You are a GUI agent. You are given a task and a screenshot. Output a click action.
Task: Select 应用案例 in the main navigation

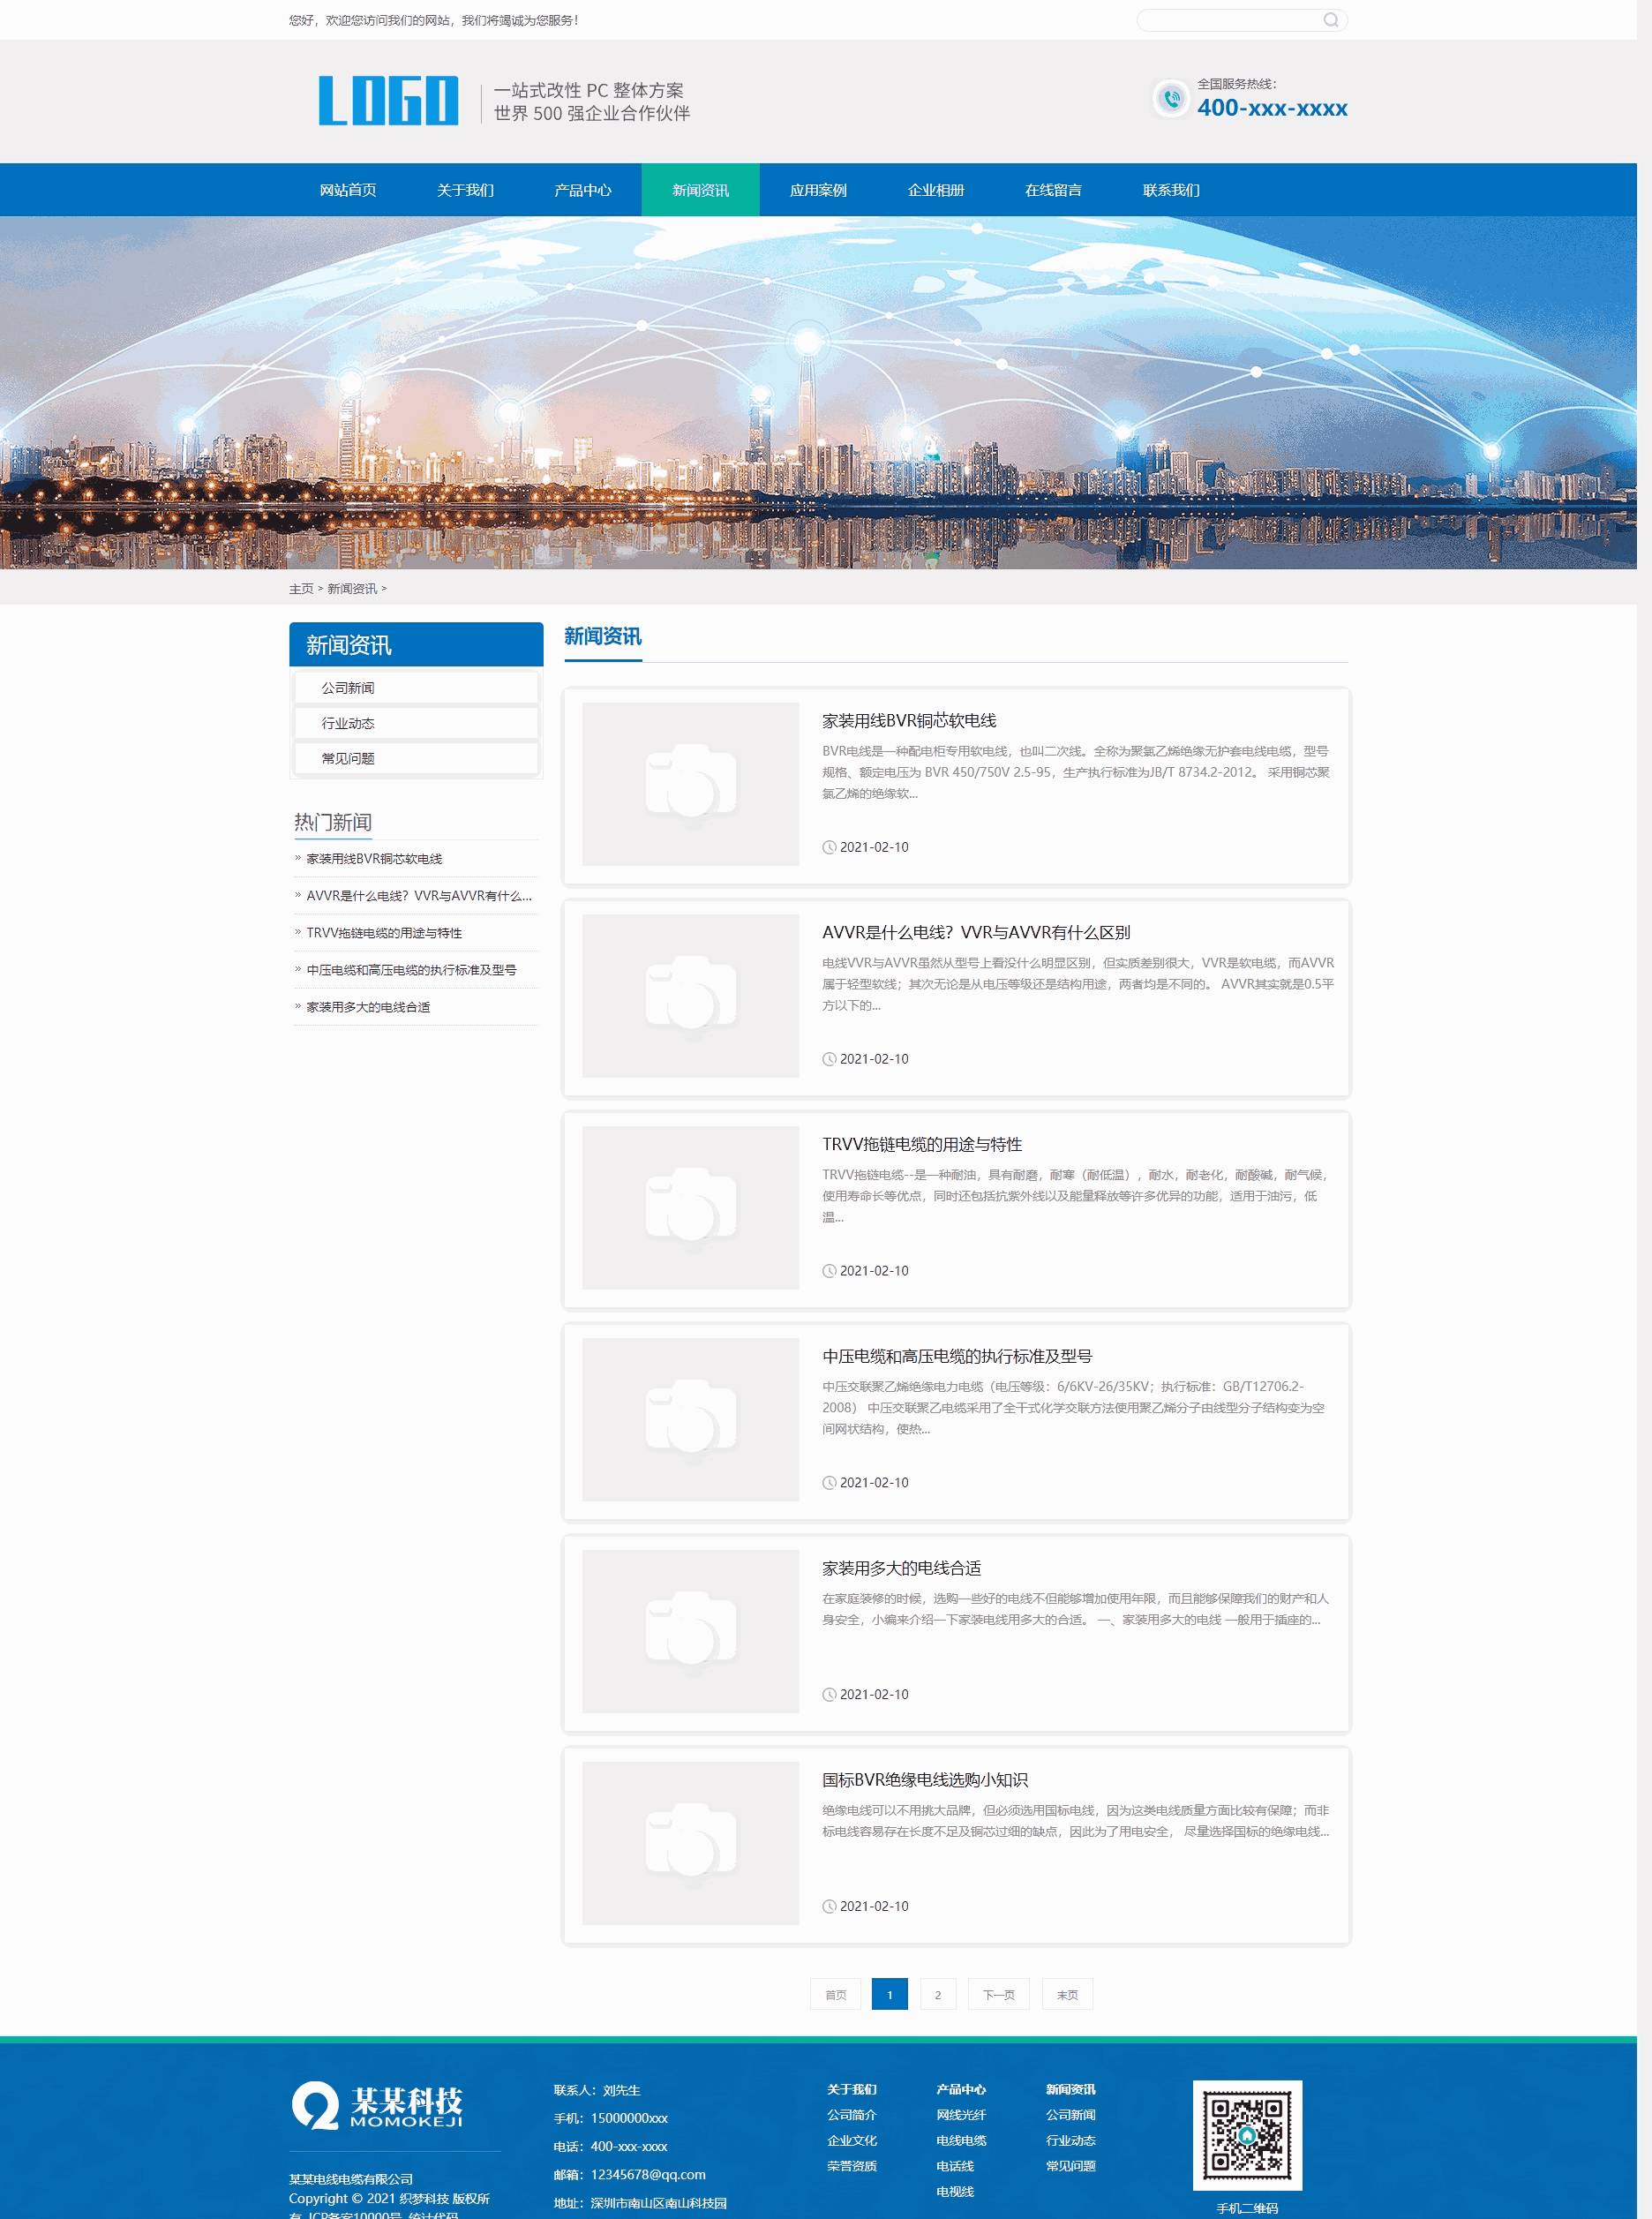click(x=818, y=190)
